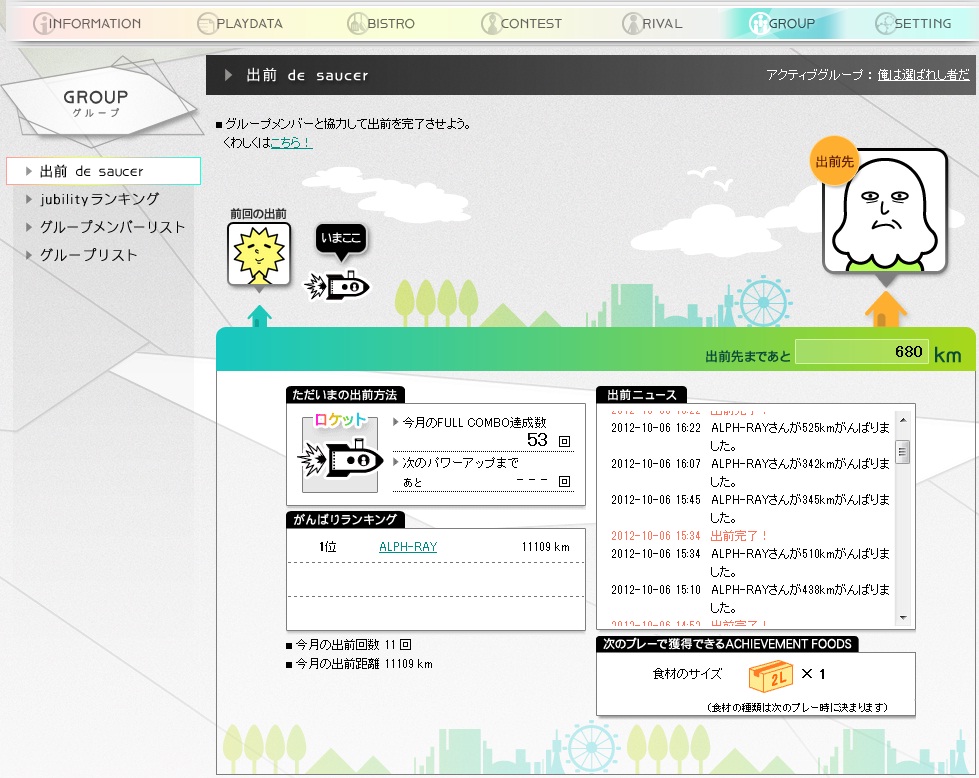Open ALPH-RAY player link in ranking
The image size is (979, 778).
(x=408, y=547)
